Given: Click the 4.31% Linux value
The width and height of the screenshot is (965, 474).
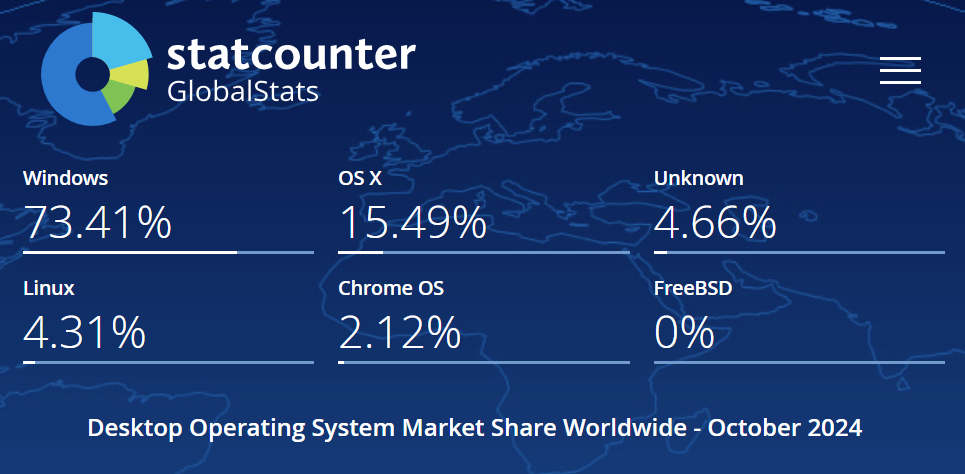Looking at the screenshot, I should click(84, 332).
